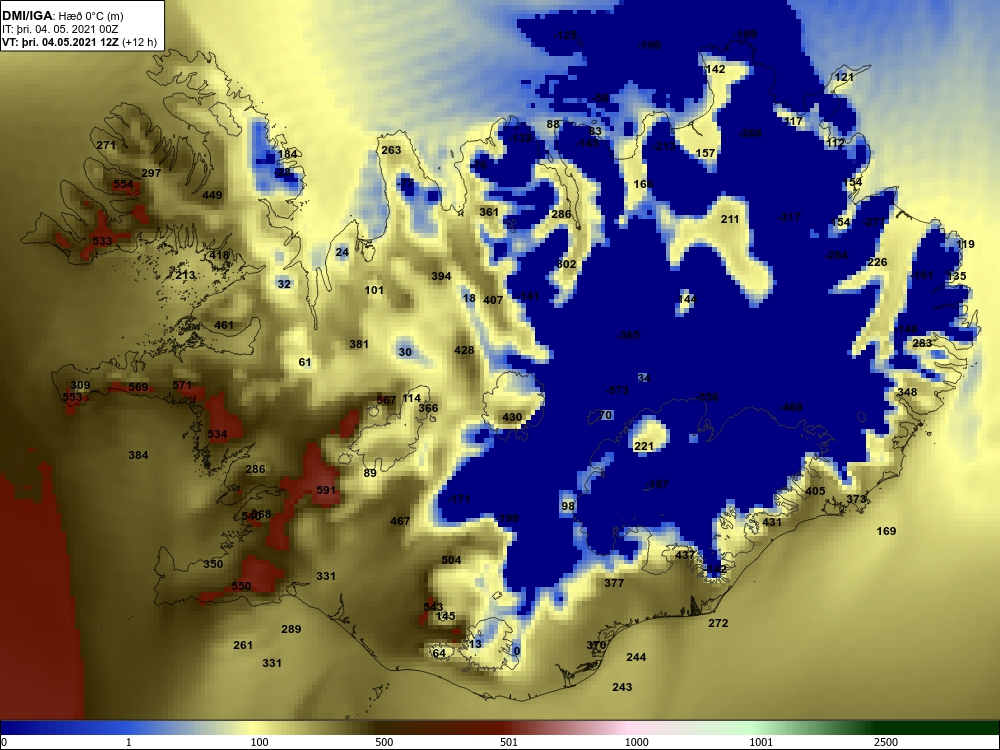
Task: Select the map value '467'
Action: pos(400,521)
